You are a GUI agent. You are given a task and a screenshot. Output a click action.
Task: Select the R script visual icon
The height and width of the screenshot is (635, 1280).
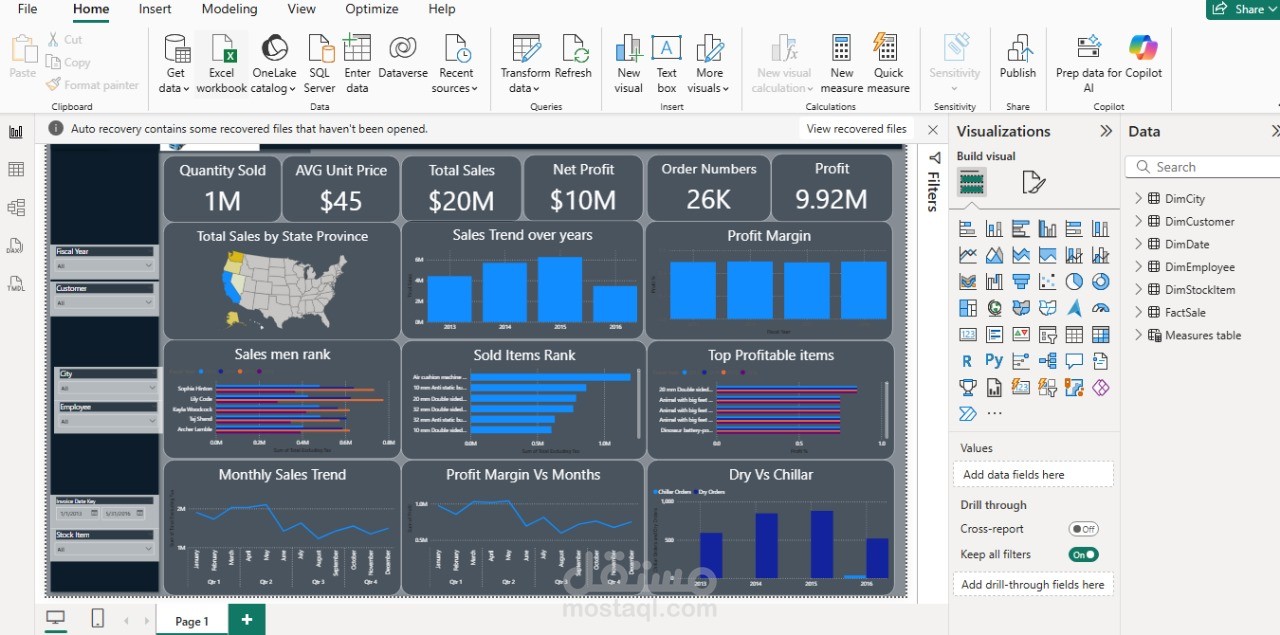click(x=967, y=361)
